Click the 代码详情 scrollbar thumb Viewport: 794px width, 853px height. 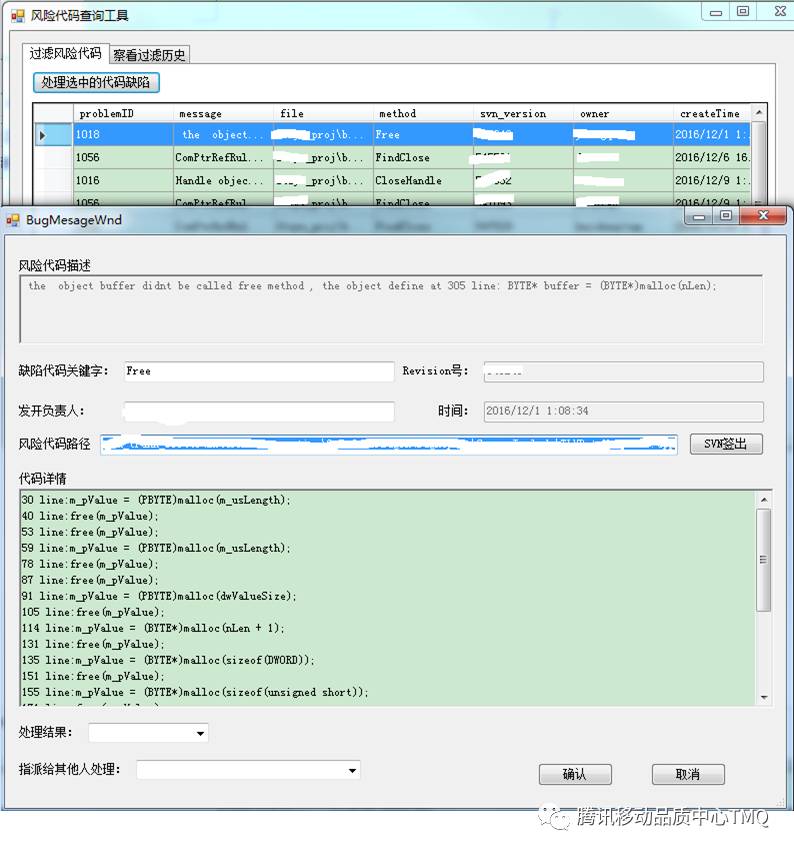click(x=764, y=560)
